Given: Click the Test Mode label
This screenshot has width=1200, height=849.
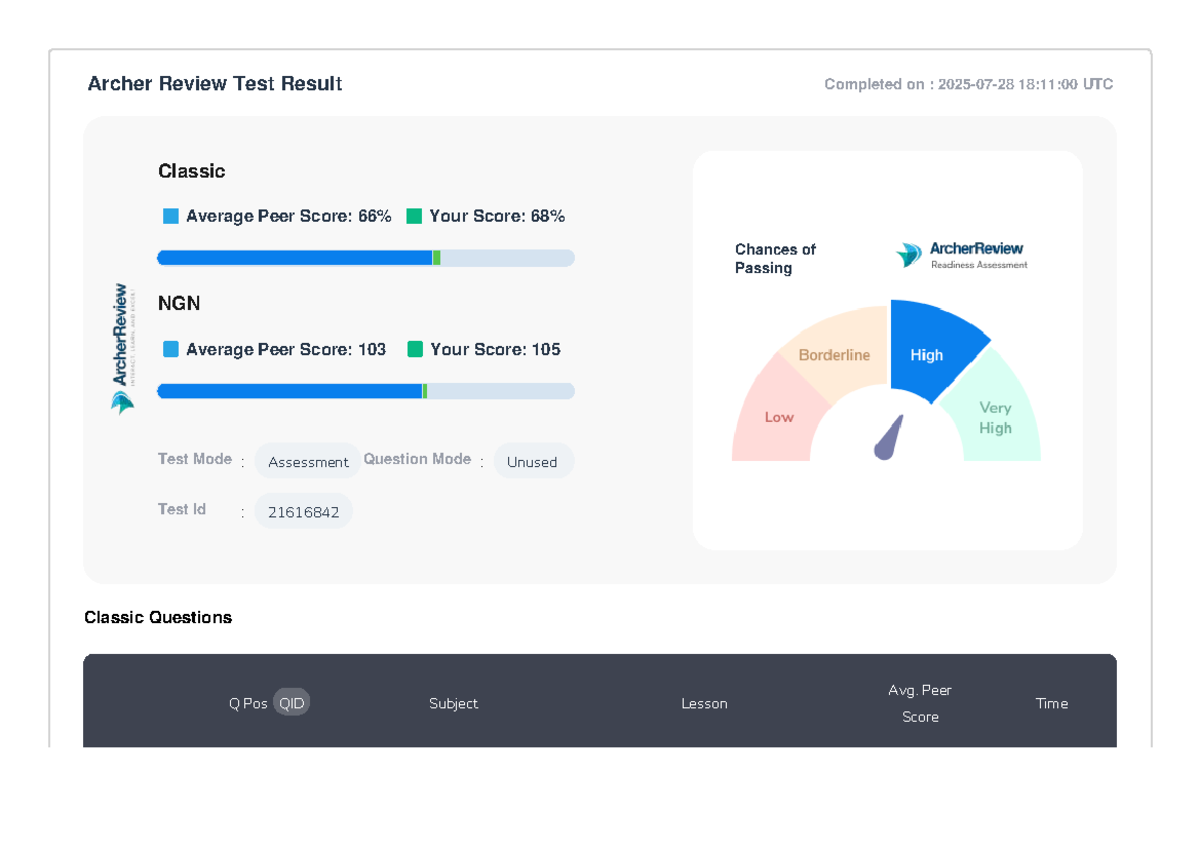Looking at the screenshot, I should click(x=195, y=459).
